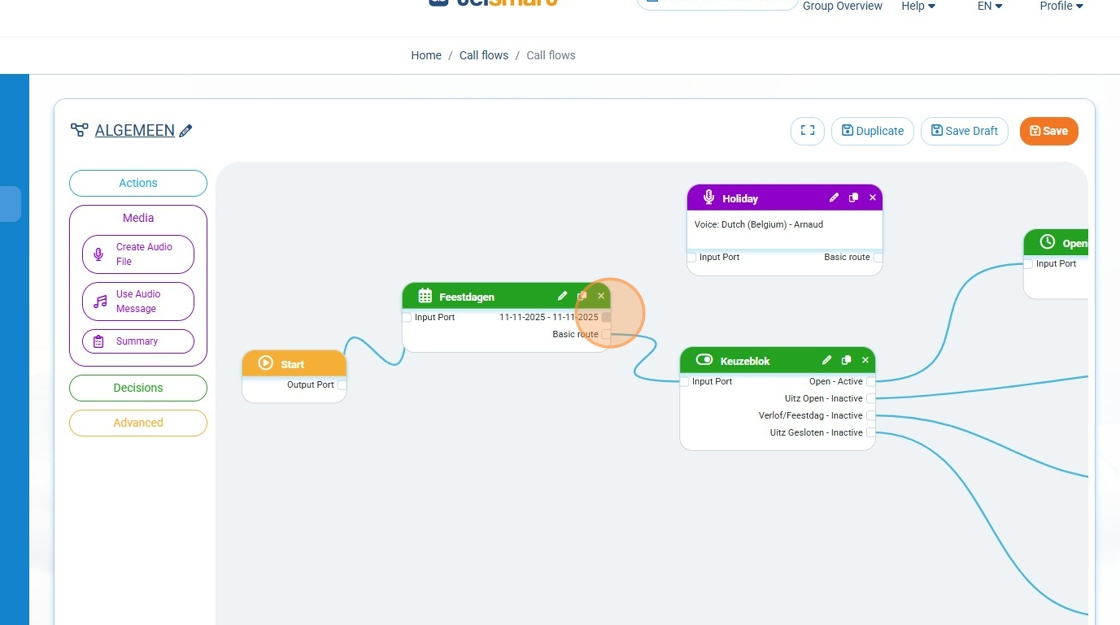Screen dimensions: 1120x625
Task: Go to the Home breadcrumb link
Action: click(x=426, y=56)
